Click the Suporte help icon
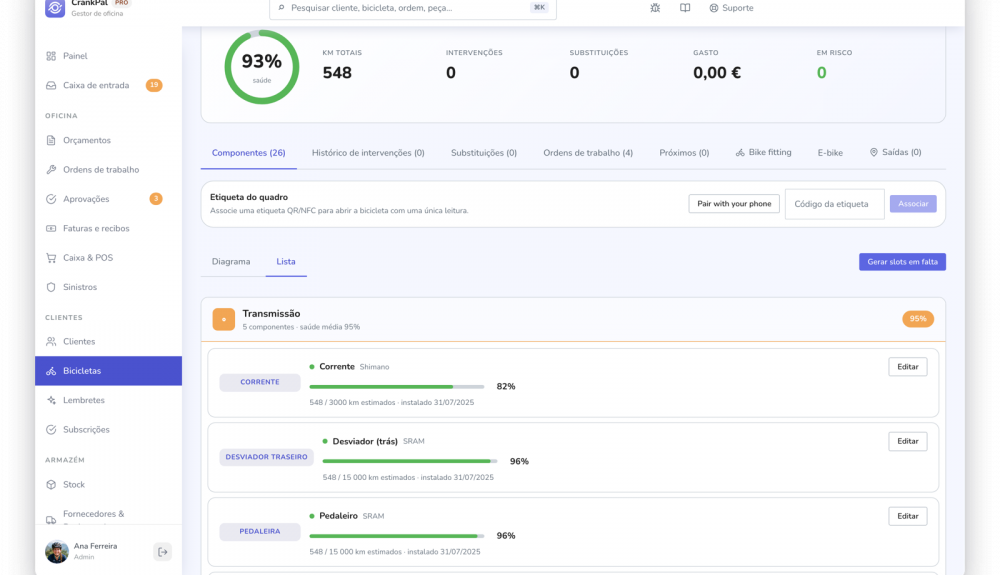 coord(714,8)
